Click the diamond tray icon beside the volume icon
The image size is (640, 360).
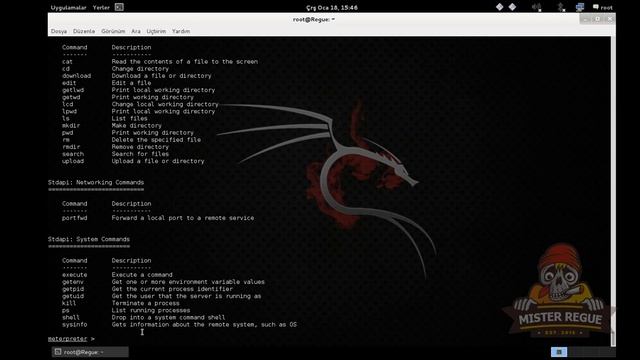pos(512,7)
